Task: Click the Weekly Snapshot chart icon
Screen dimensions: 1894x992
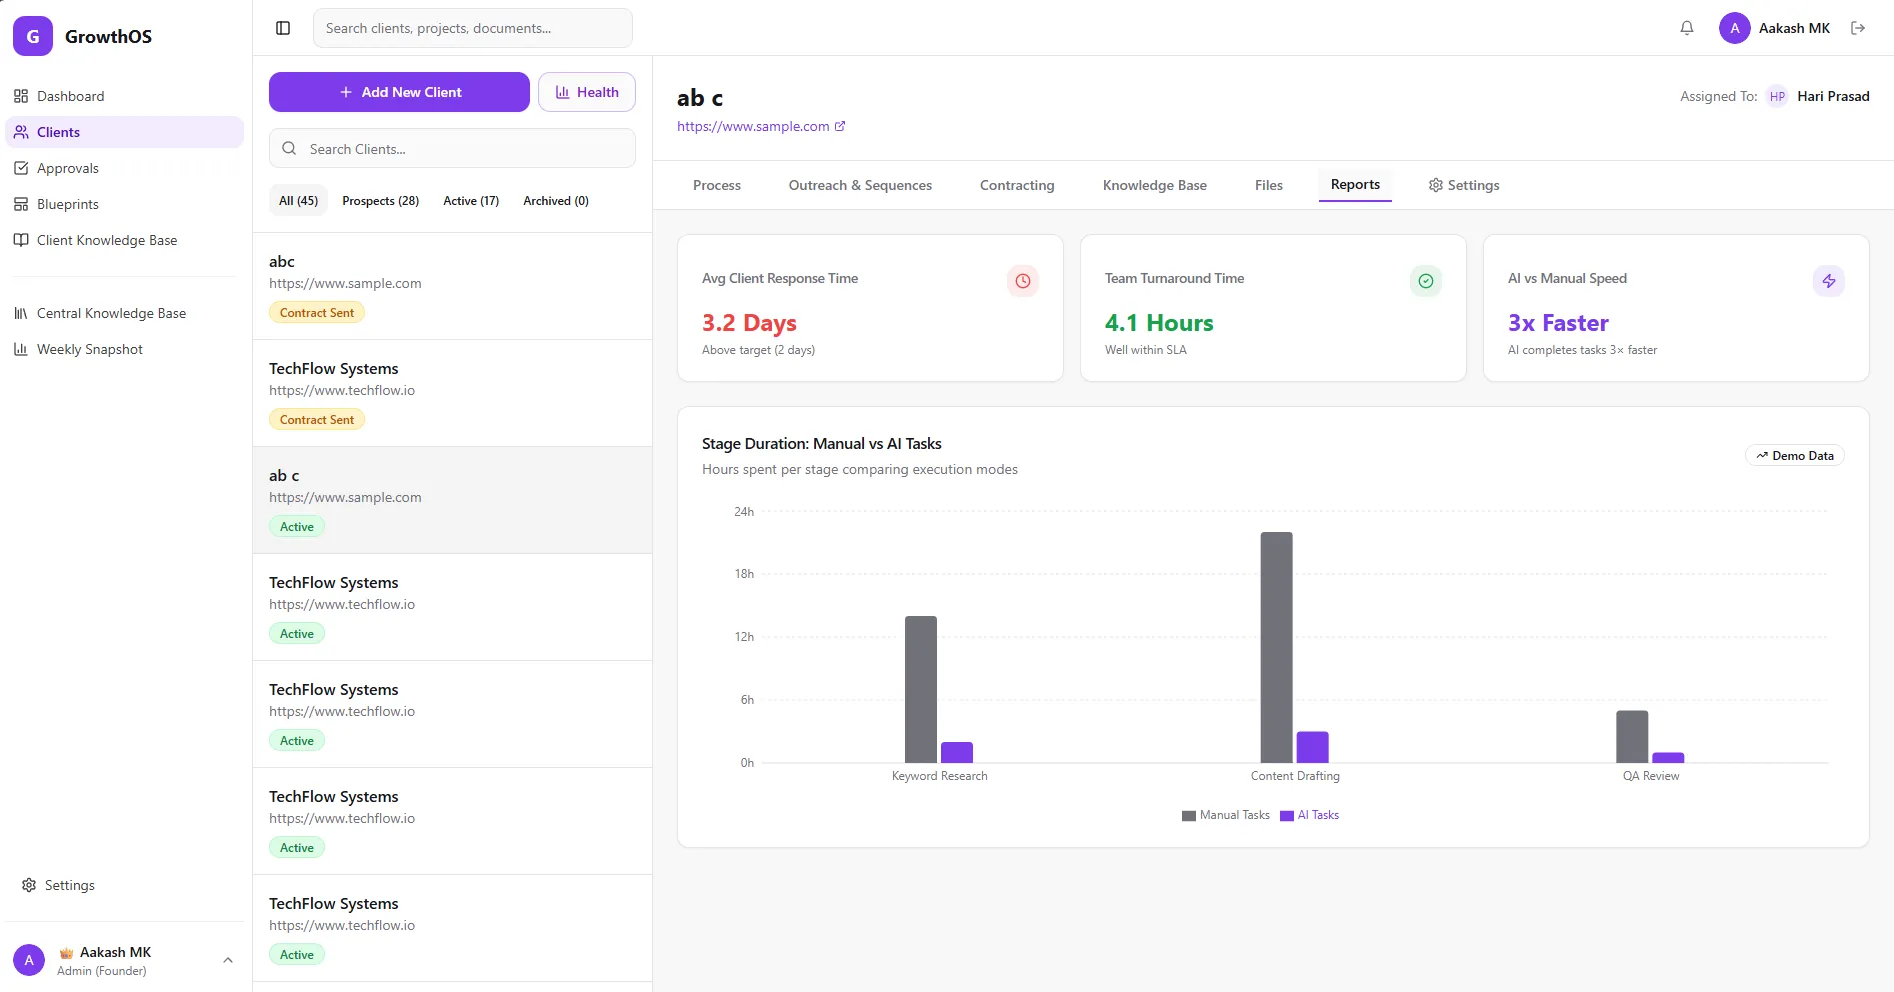Action: pos(21,349)
